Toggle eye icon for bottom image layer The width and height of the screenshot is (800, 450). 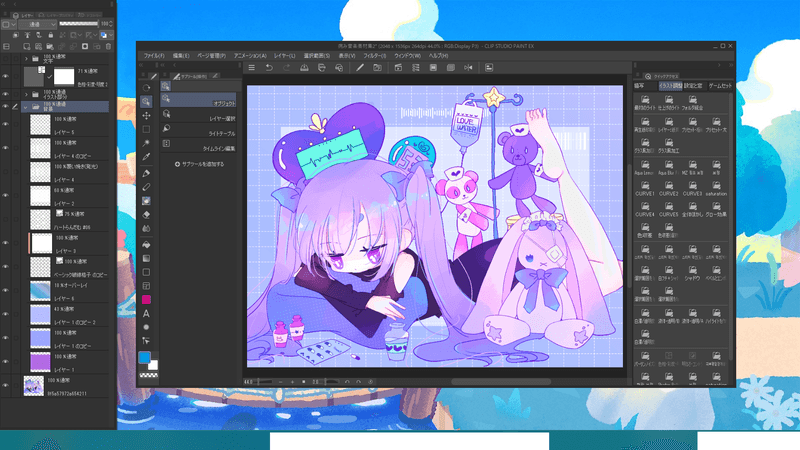pos(6,385)
